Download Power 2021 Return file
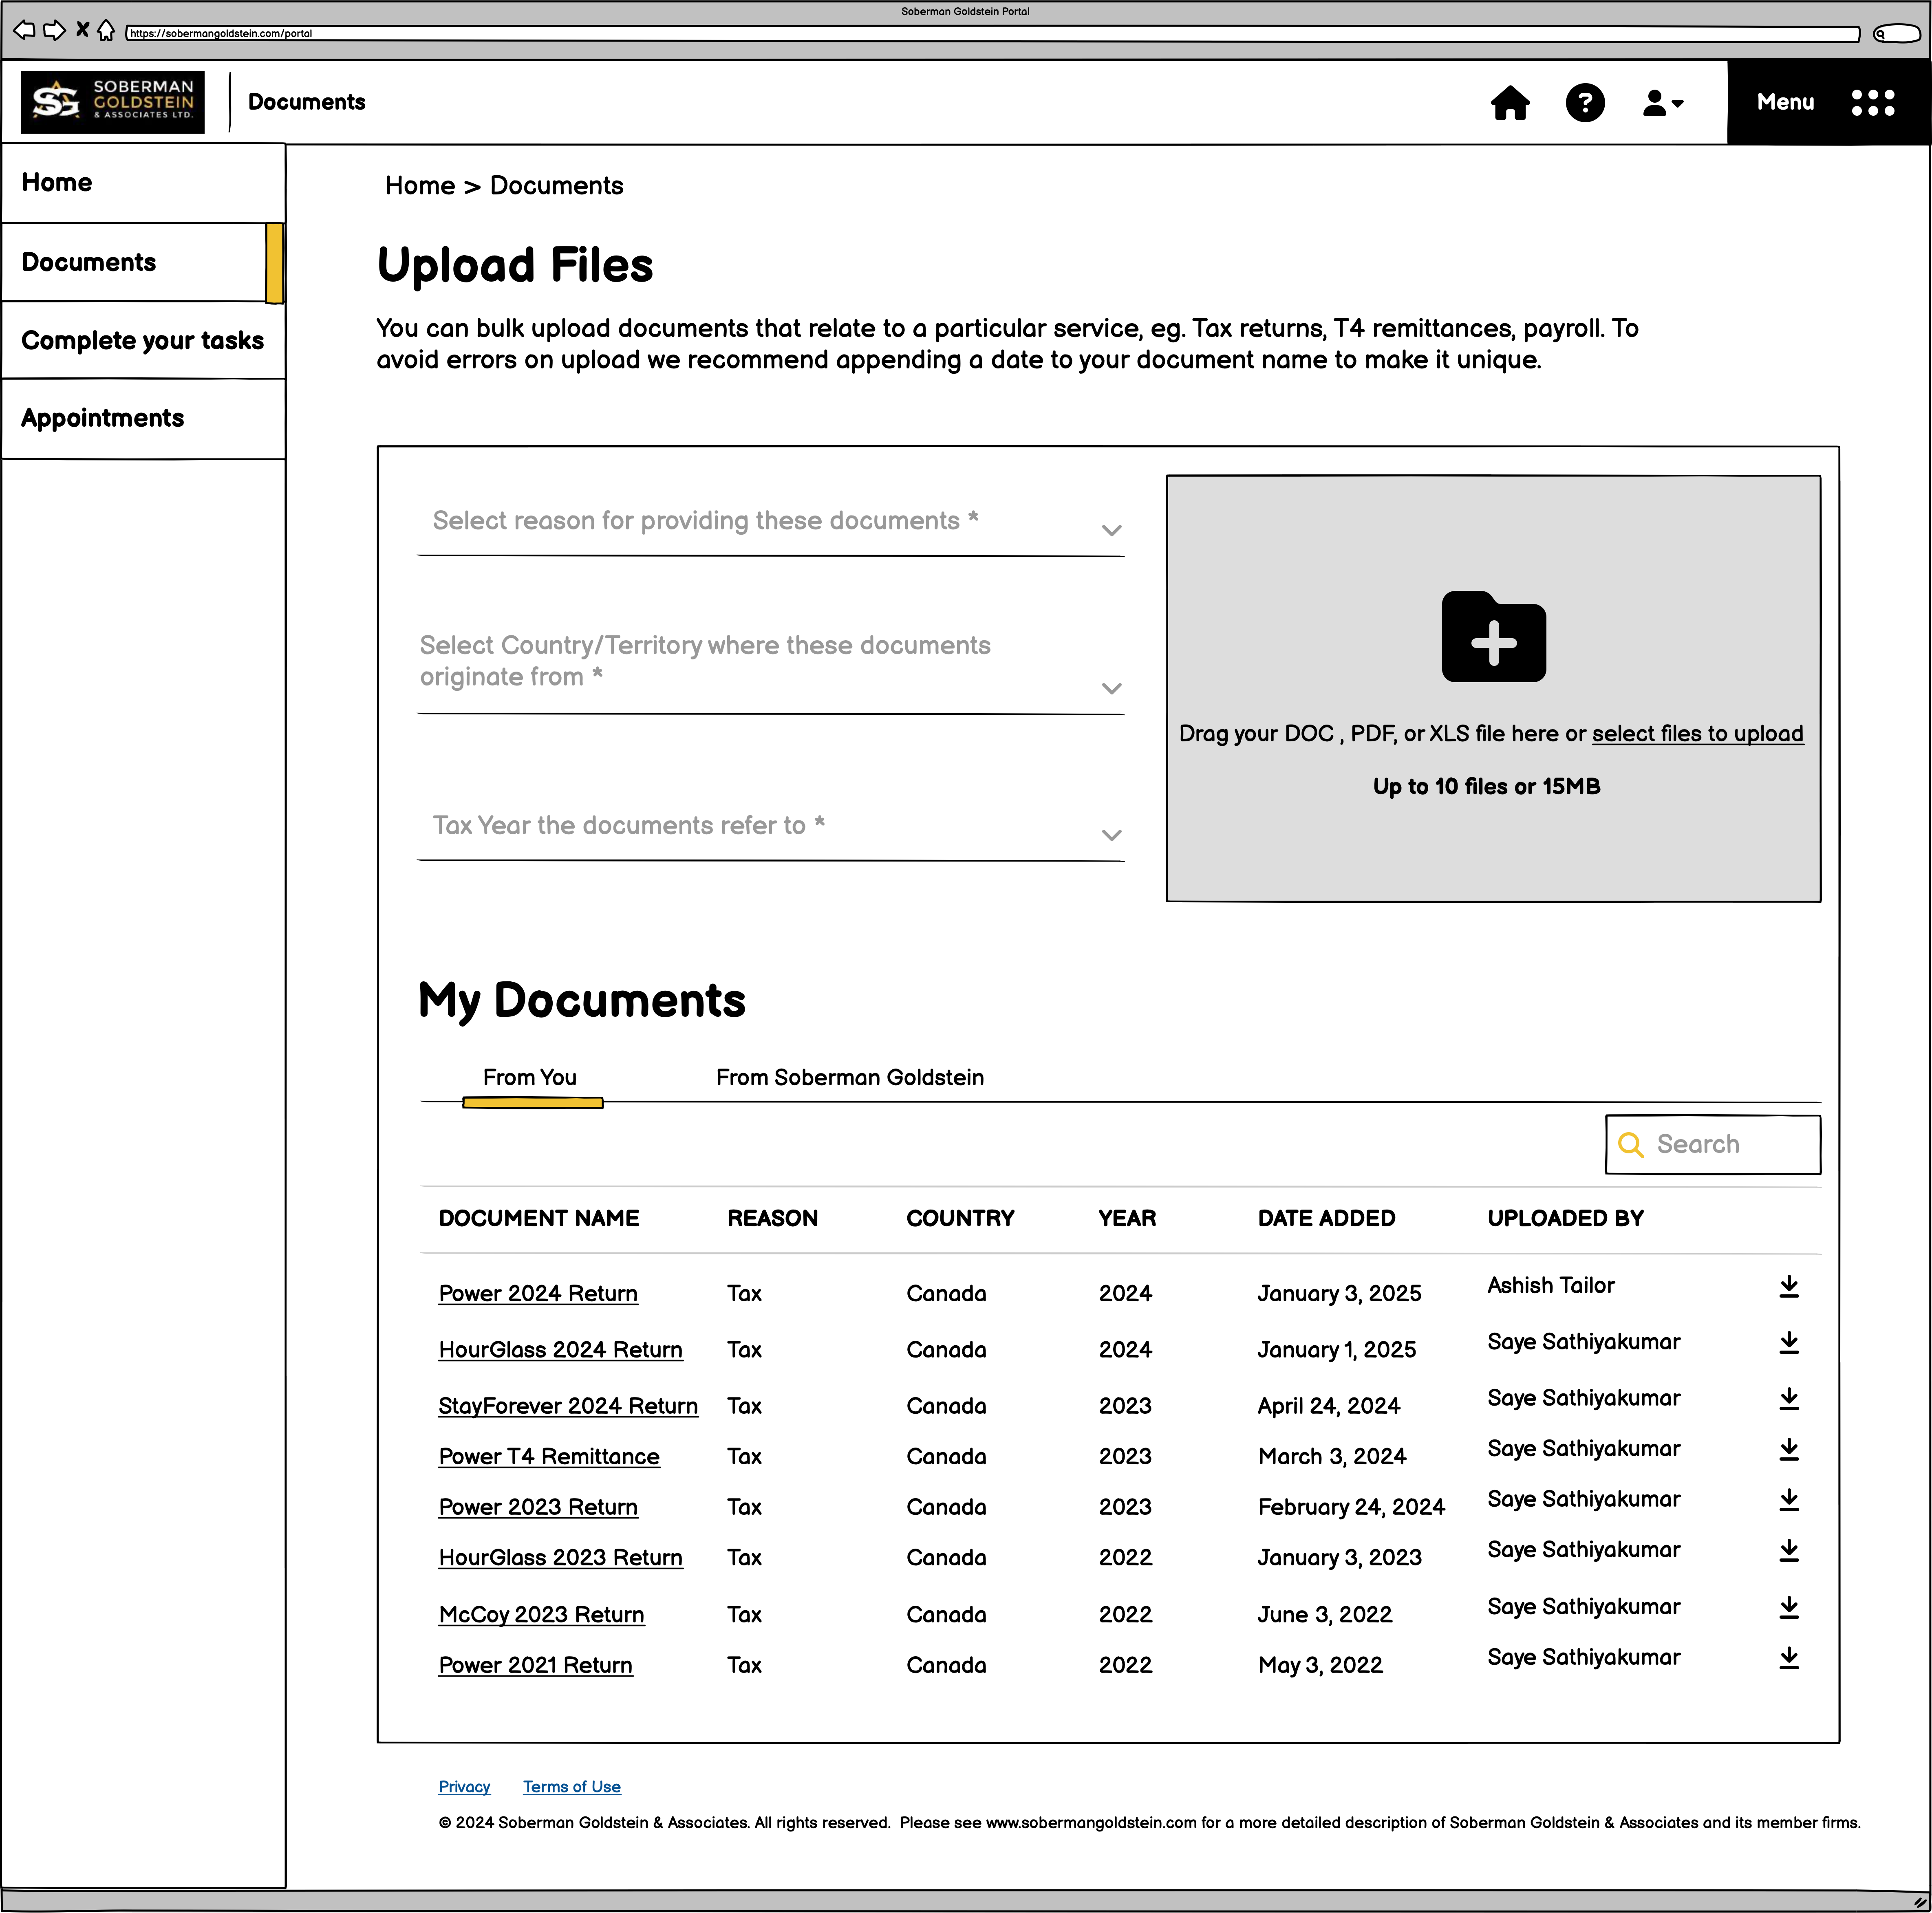This screenshot has width=1932, height=1913. pos(1789,1658)
